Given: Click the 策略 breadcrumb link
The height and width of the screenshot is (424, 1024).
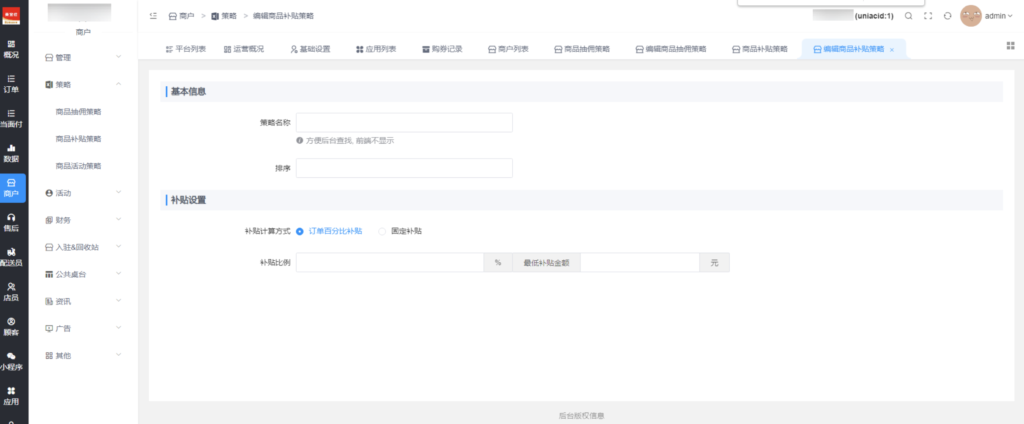Looking at the screenshot, I should 224,16.
